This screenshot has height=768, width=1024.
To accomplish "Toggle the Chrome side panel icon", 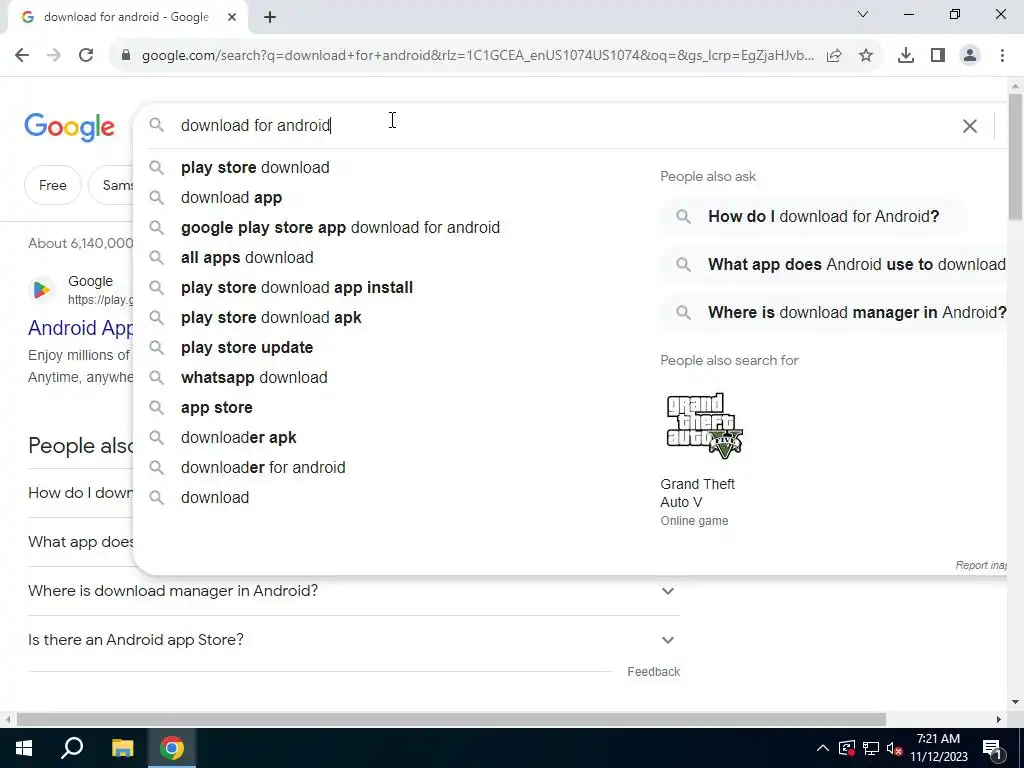I will 938,56.
